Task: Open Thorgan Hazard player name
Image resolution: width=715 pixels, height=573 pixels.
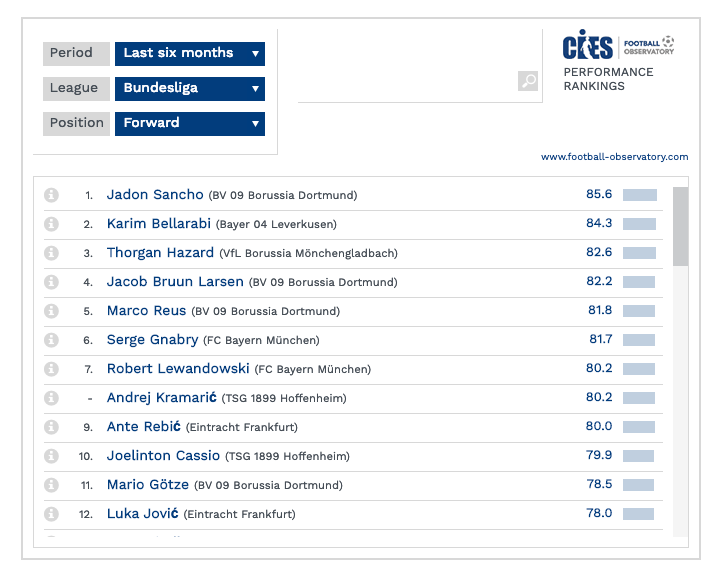Action: [160, 253]
